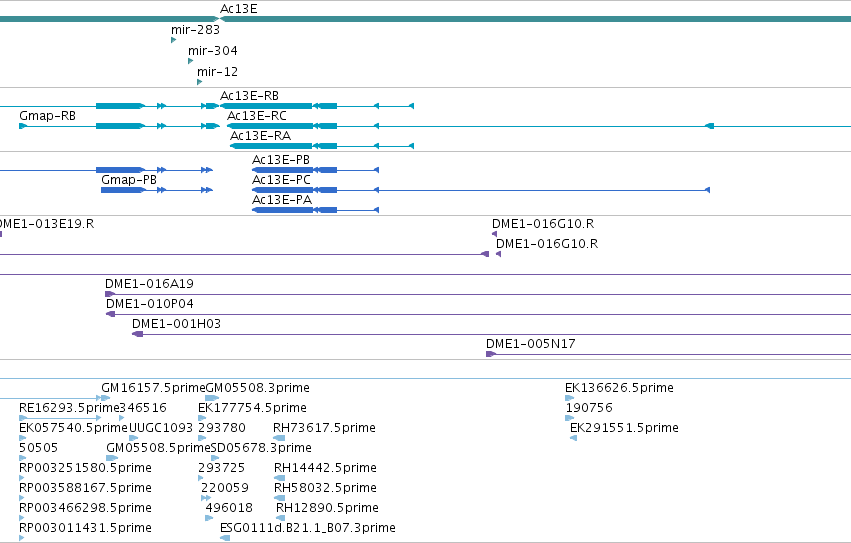The height and width of the screenshot is (543, 851).
Task: Click the UUGC1093 label
Action: tap(161, 428)
